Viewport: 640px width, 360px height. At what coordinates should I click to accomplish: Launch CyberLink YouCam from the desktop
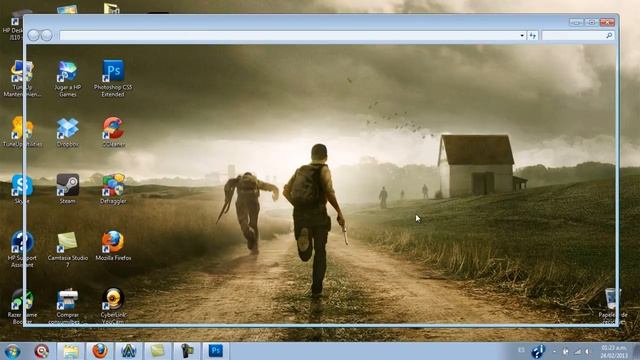point(113,306)
